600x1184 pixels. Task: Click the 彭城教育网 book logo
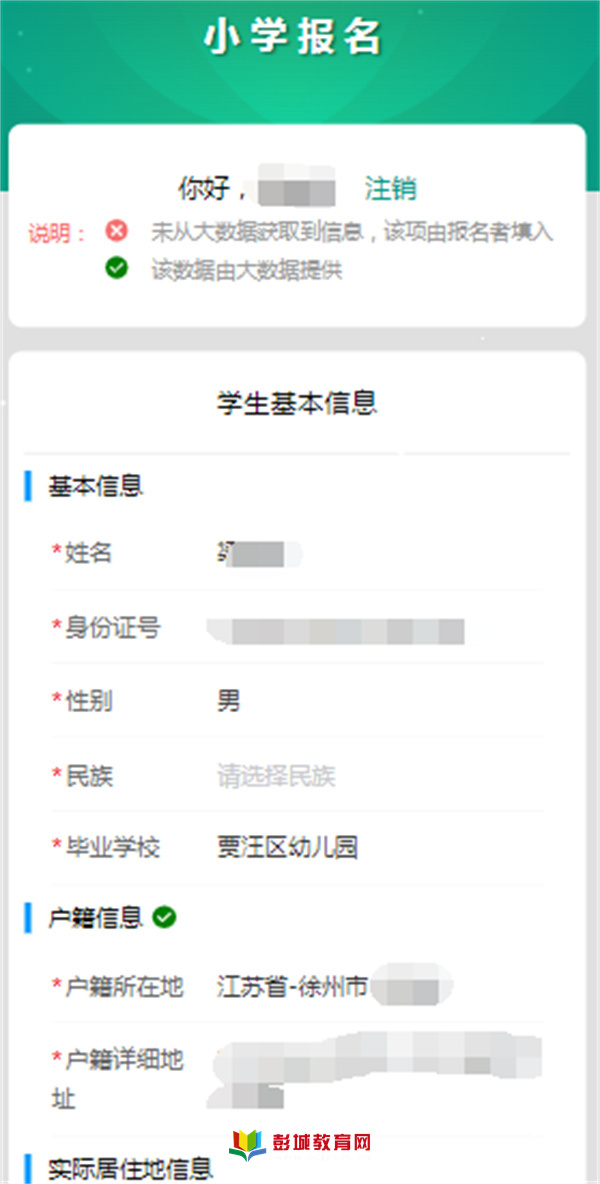[x=248, y=1144]
